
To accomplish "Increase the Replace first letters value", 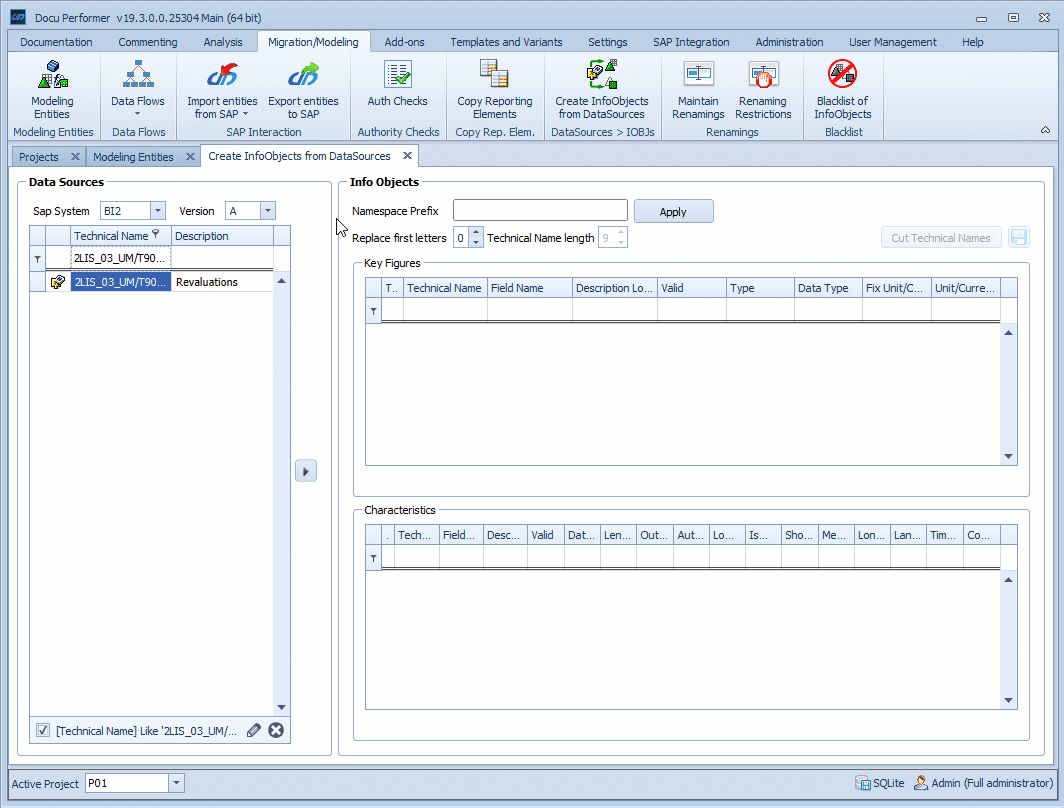I will [476, 233].
